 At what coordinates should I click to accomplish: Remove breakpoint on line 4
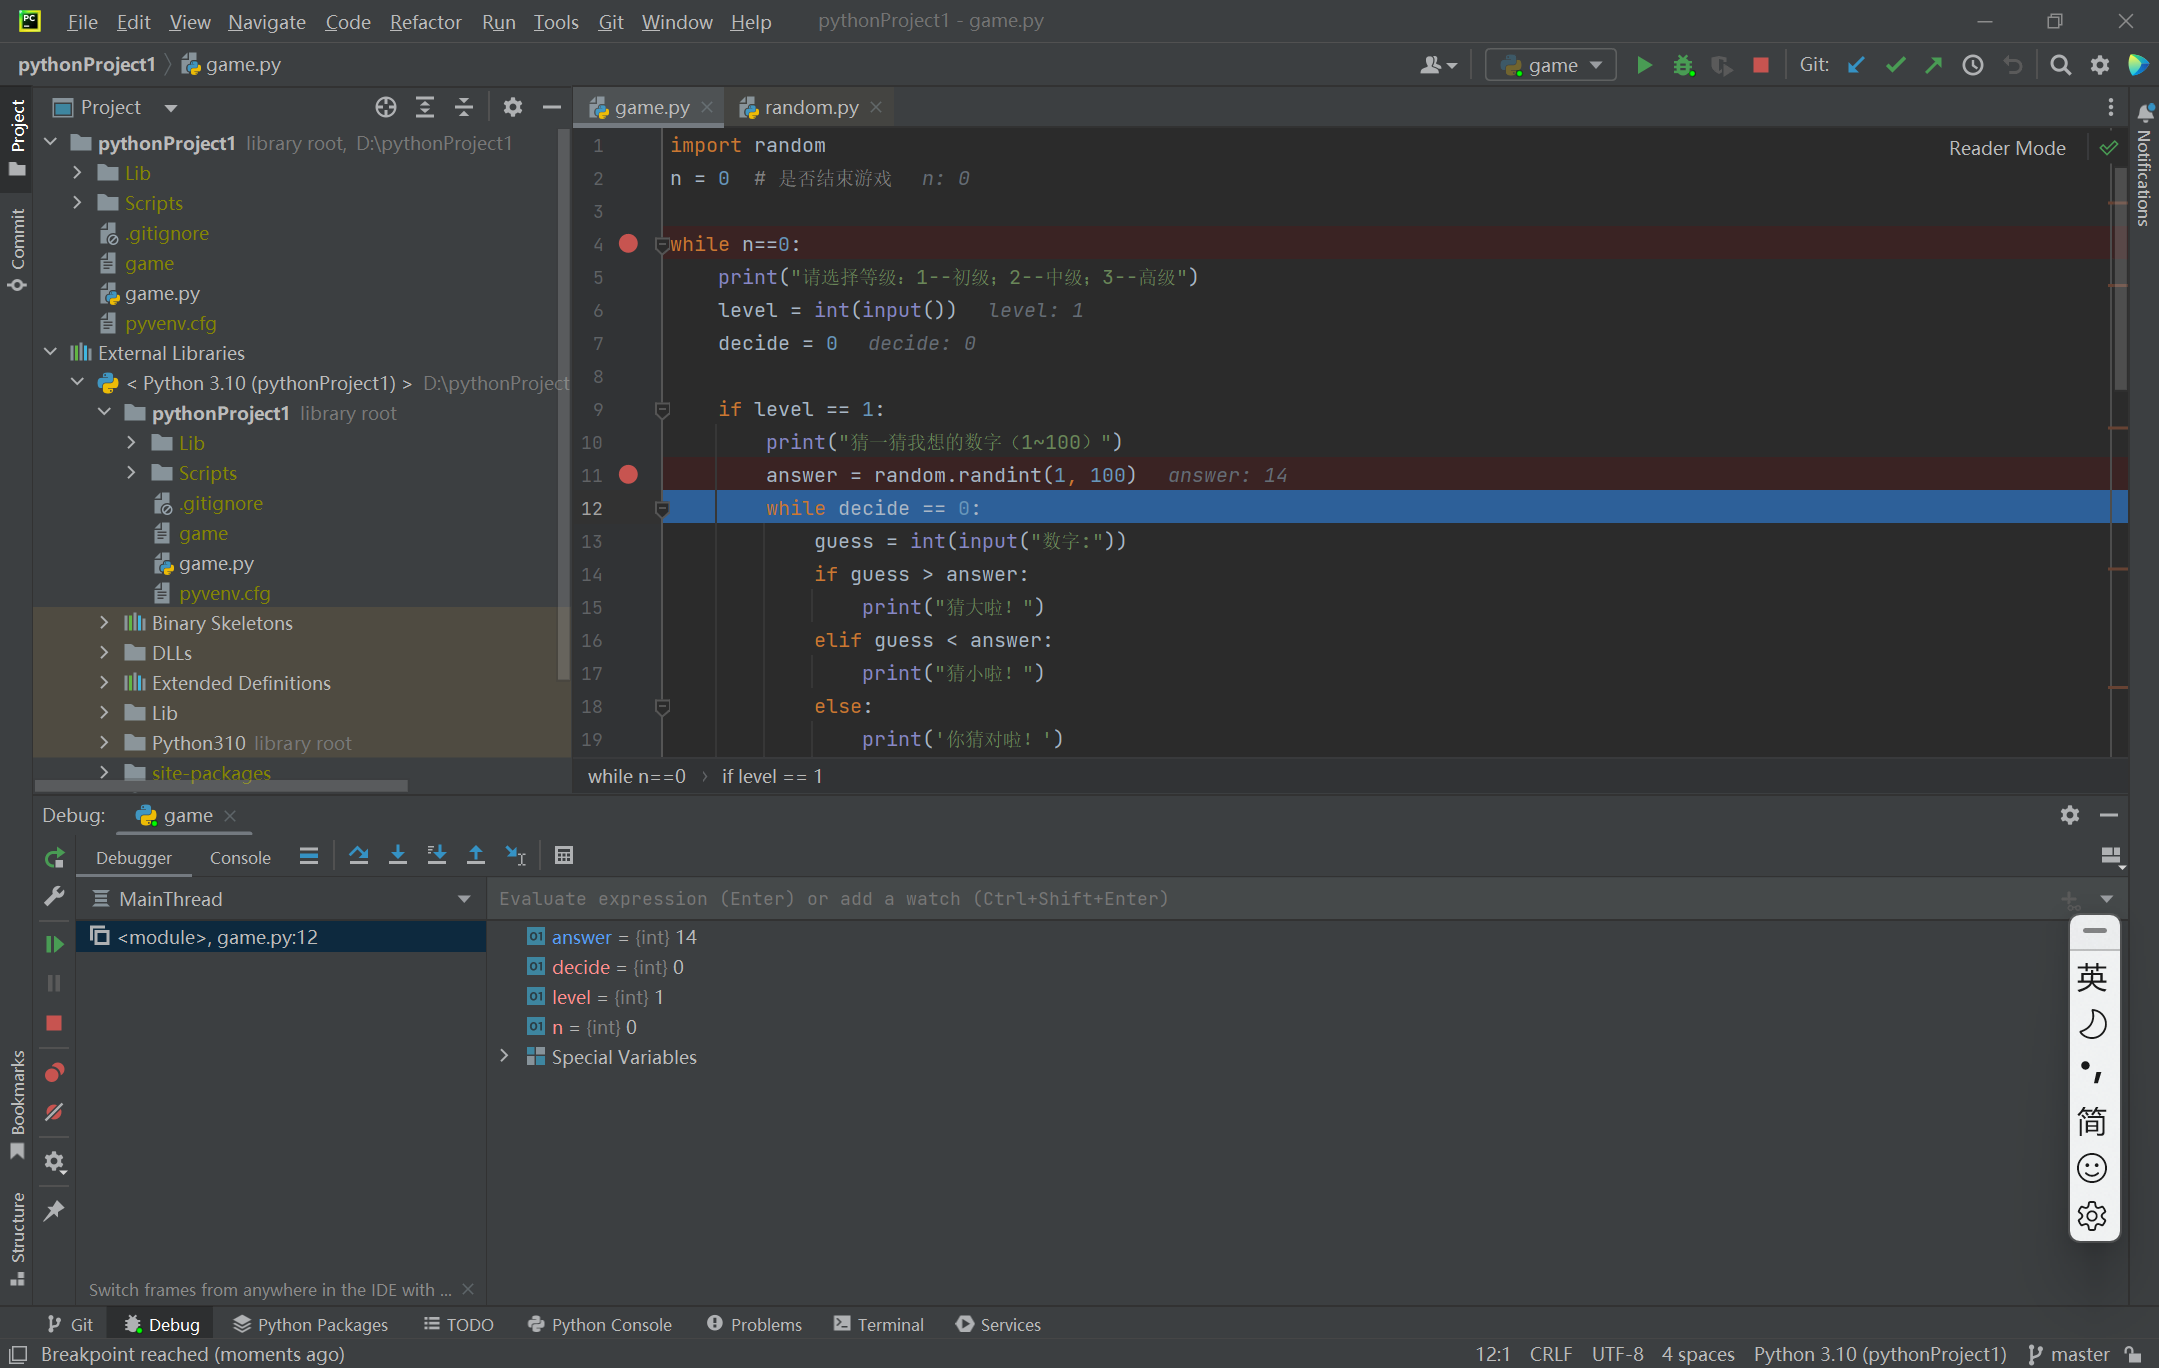pyautogui.click(x=628, y=244)
